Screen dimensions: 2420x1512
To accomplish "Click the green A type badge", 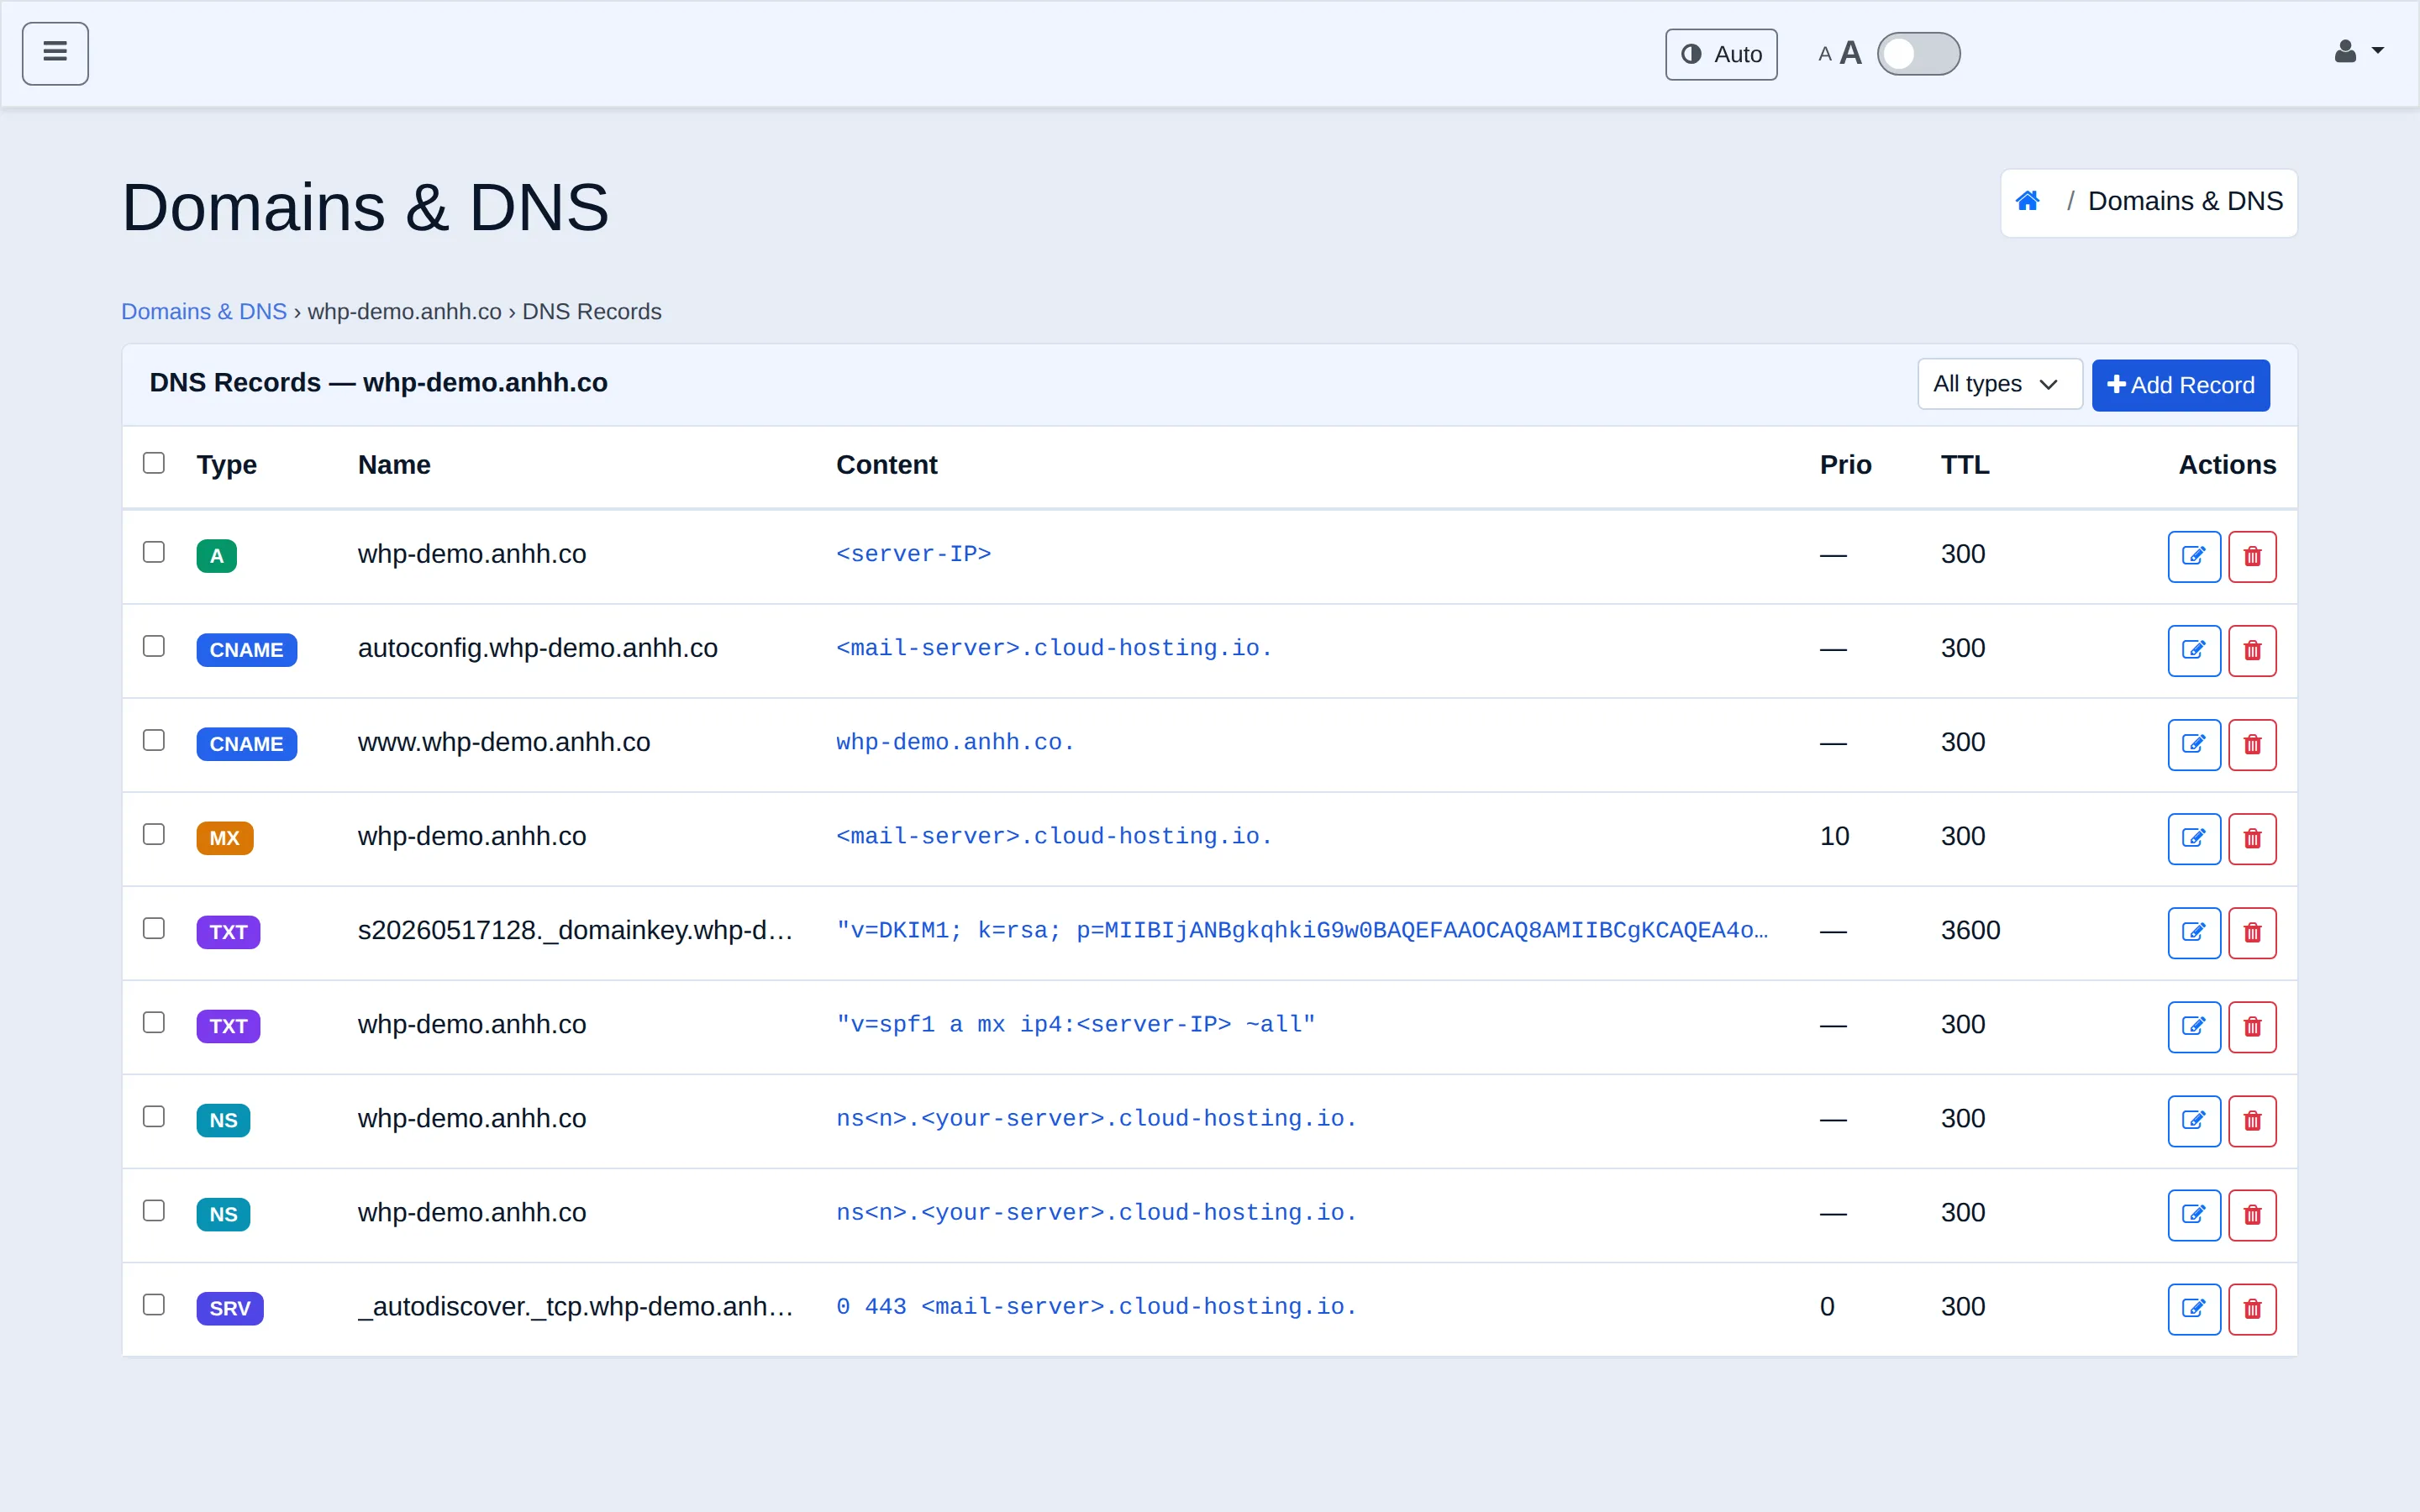I will click(216, 555).
